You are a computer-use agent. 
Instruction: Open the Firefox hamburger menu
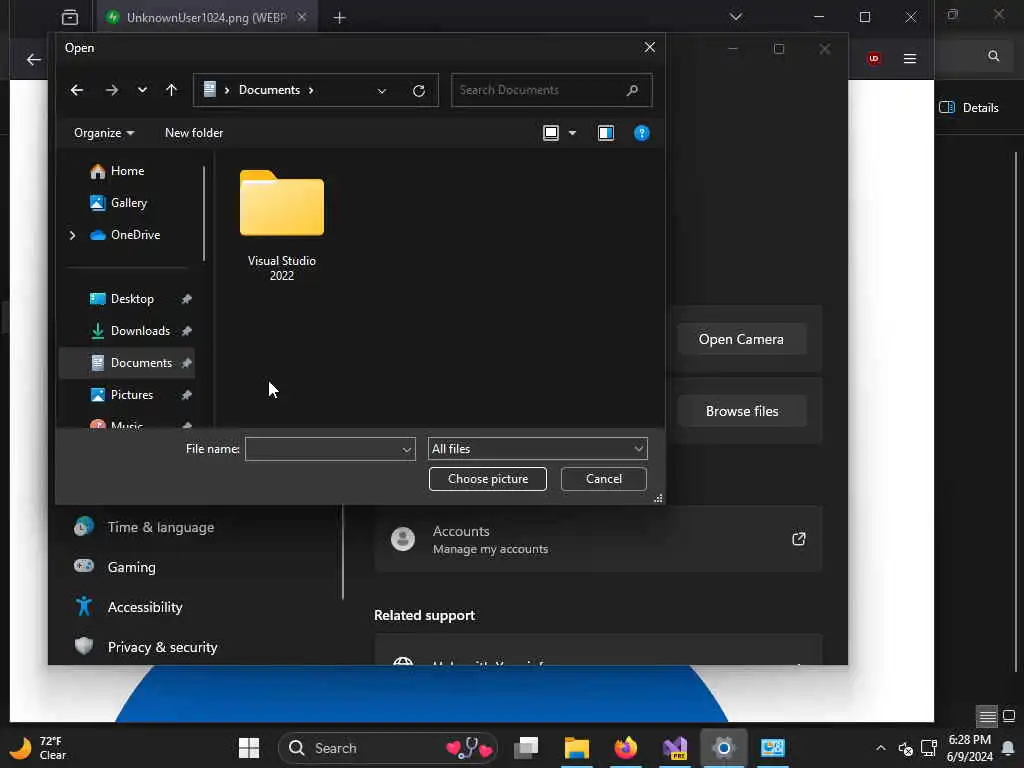[910, 59]
